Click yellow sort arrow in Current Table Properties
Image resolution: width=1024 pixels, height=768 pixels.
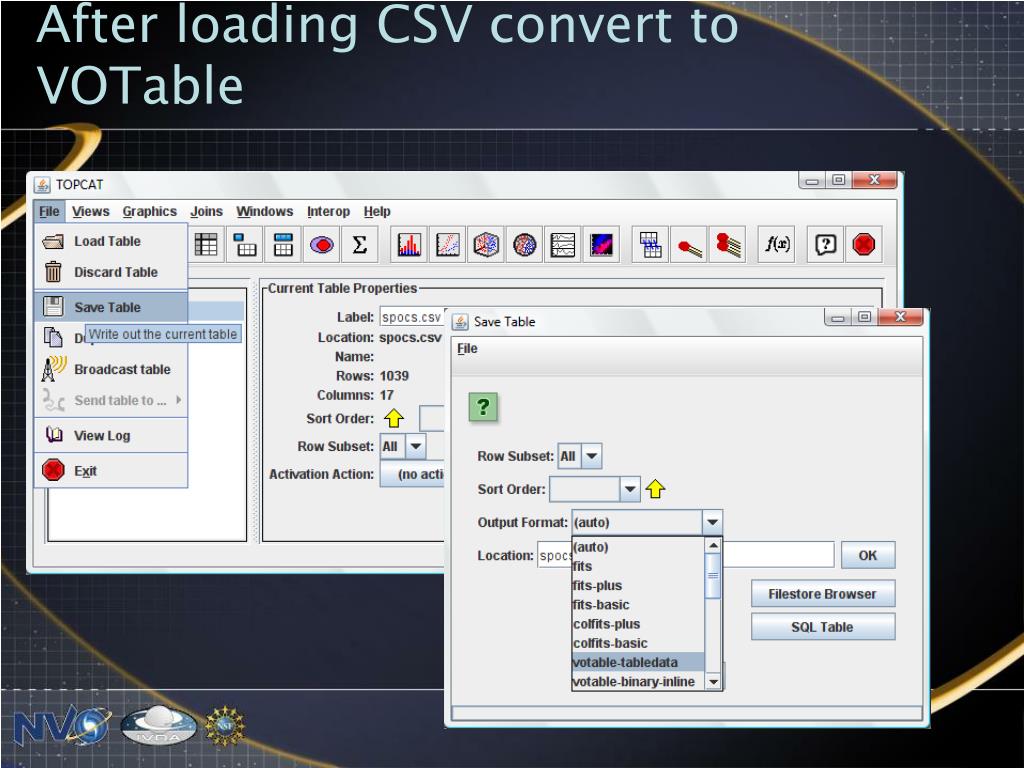coord(394,418)
